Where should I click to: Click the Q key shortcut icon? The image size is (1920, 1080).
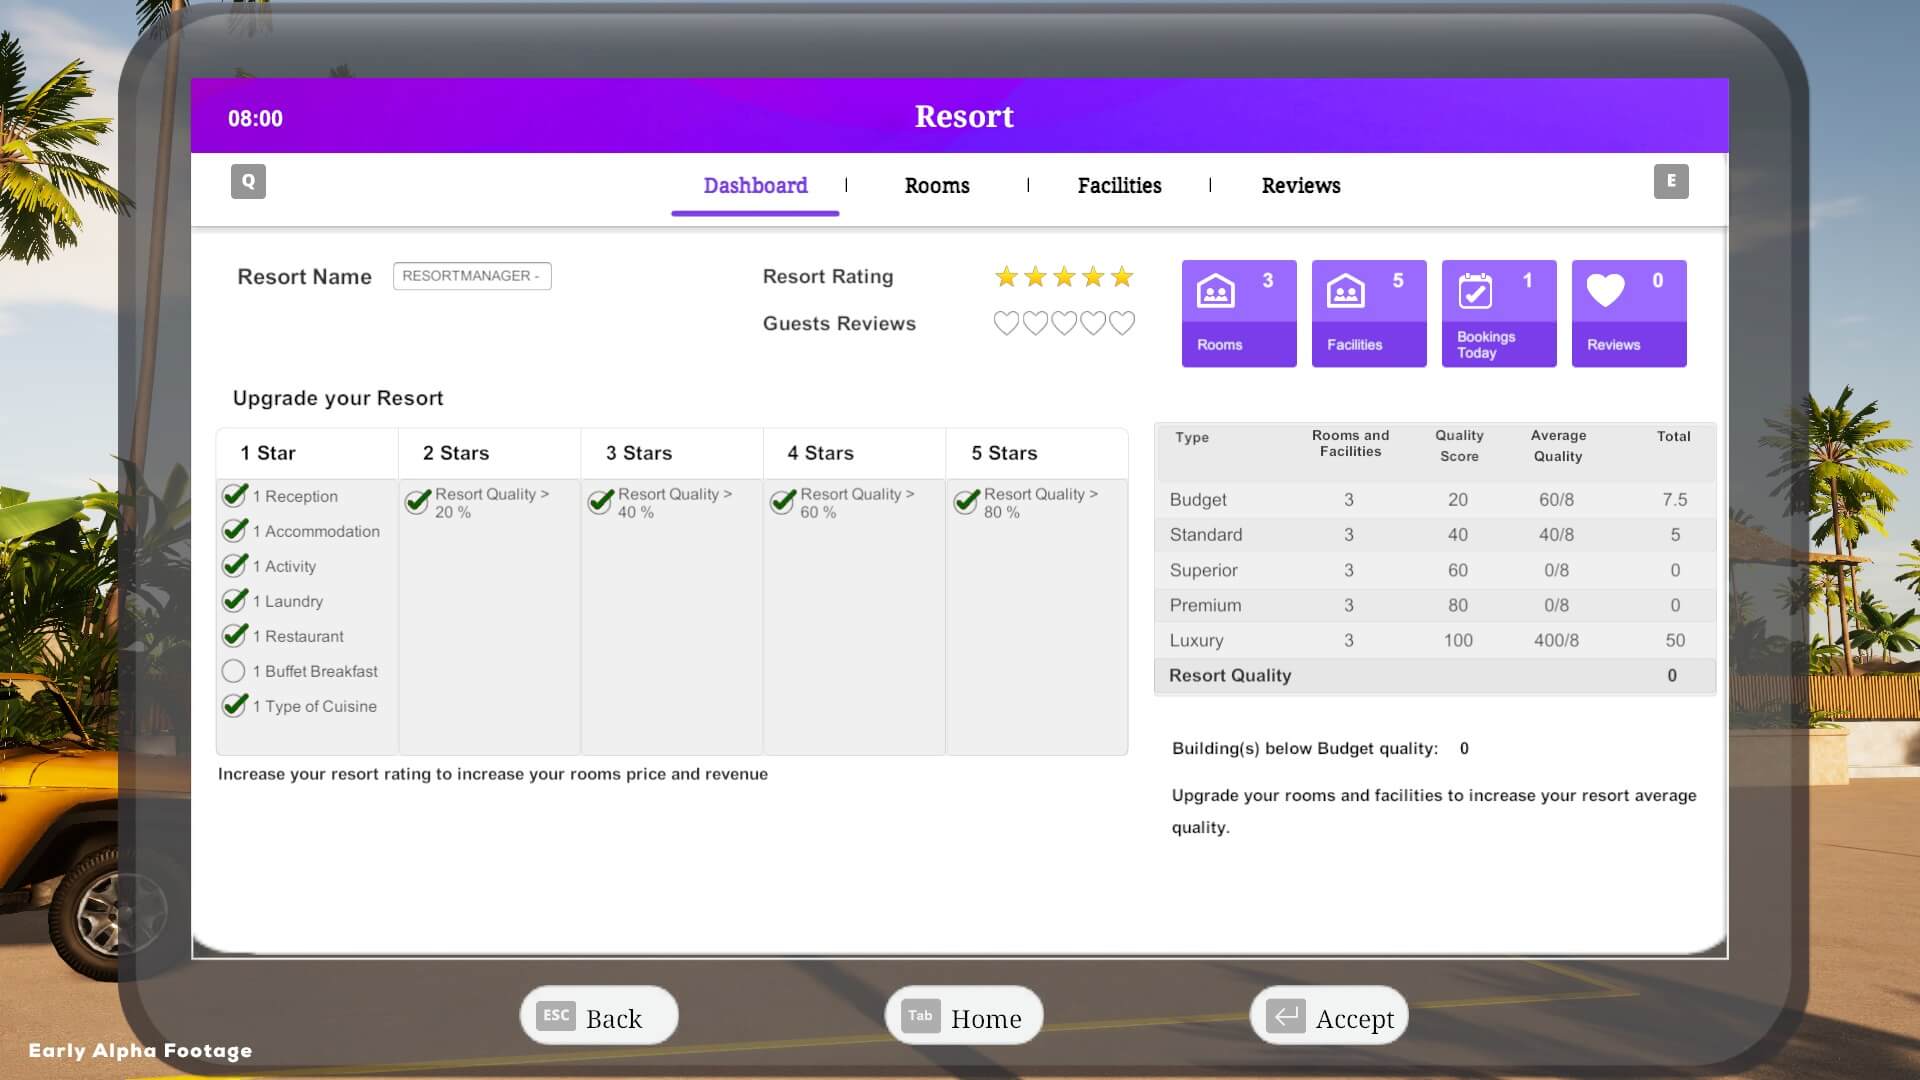pyautogui.click(x=248, y=181)
